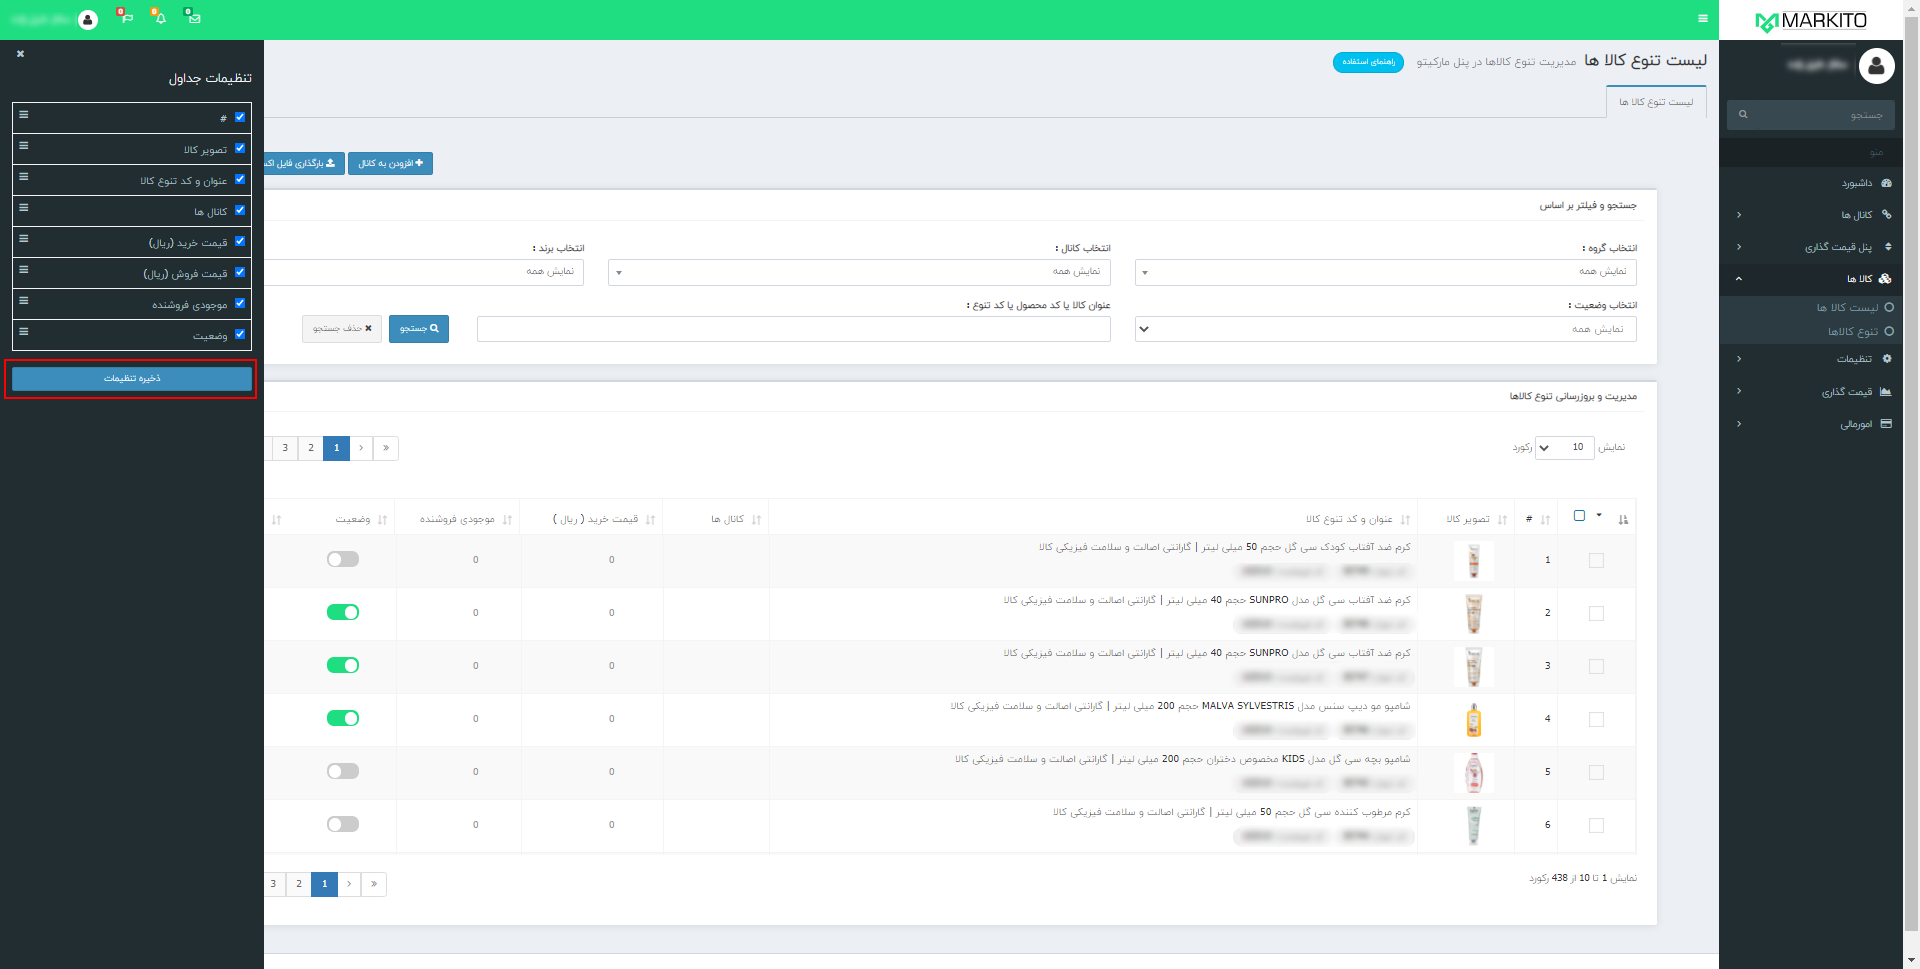Click drag handle of قیمت فروش row
This screenshot has width=1920, height=969.
[24, 270]
